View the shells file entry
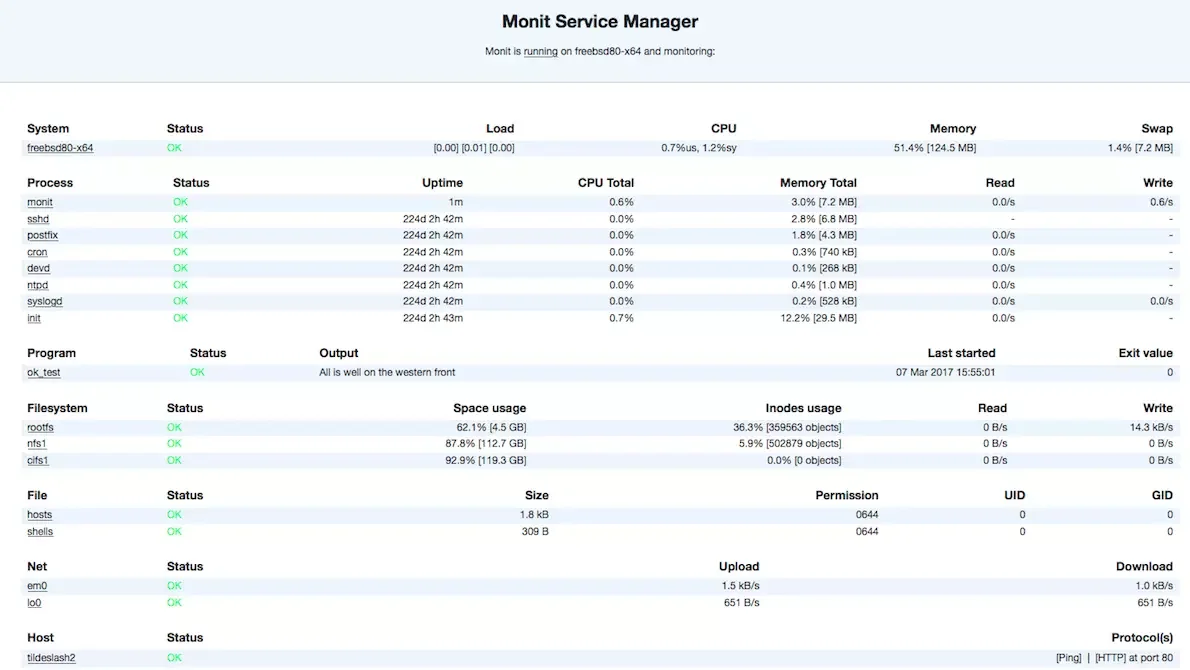The height and width of the screenshot is (670, 1190). tap(39, 531)
